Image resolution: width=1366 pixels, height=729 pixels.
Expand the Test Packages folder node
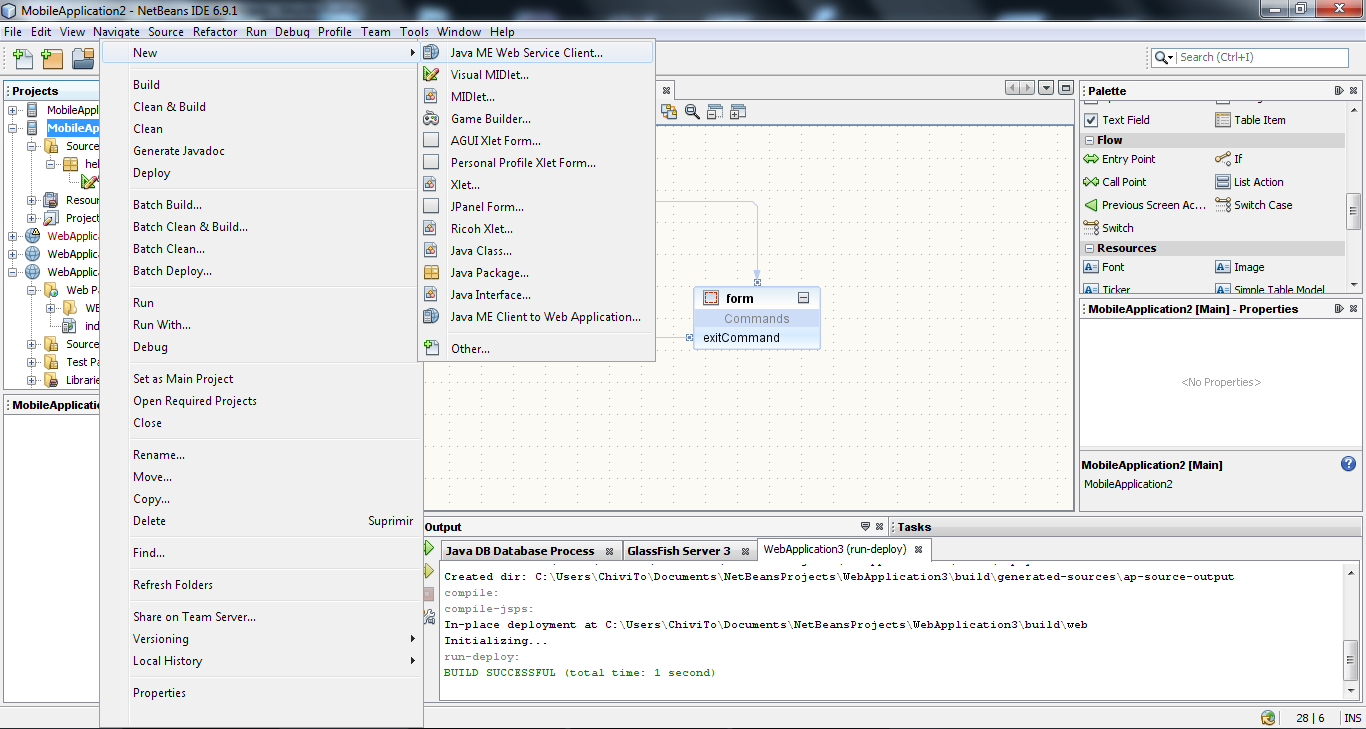tap(33, 362)
